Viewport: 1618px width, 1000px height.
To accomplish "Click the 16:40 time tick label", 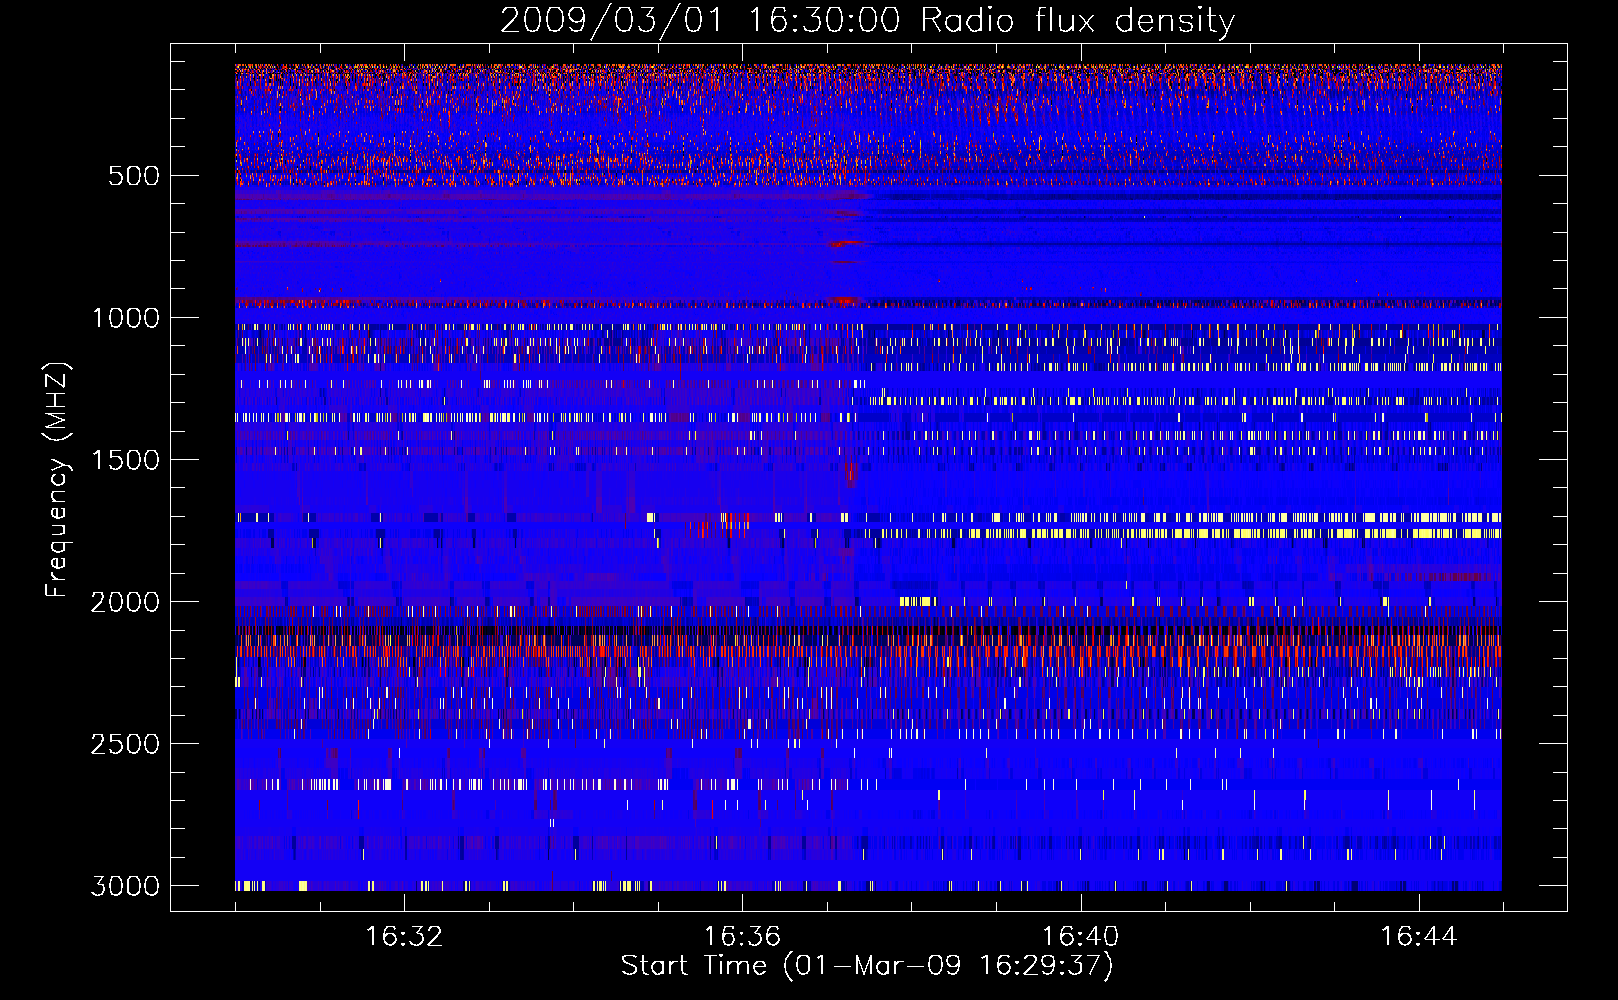I will 1080,937.
